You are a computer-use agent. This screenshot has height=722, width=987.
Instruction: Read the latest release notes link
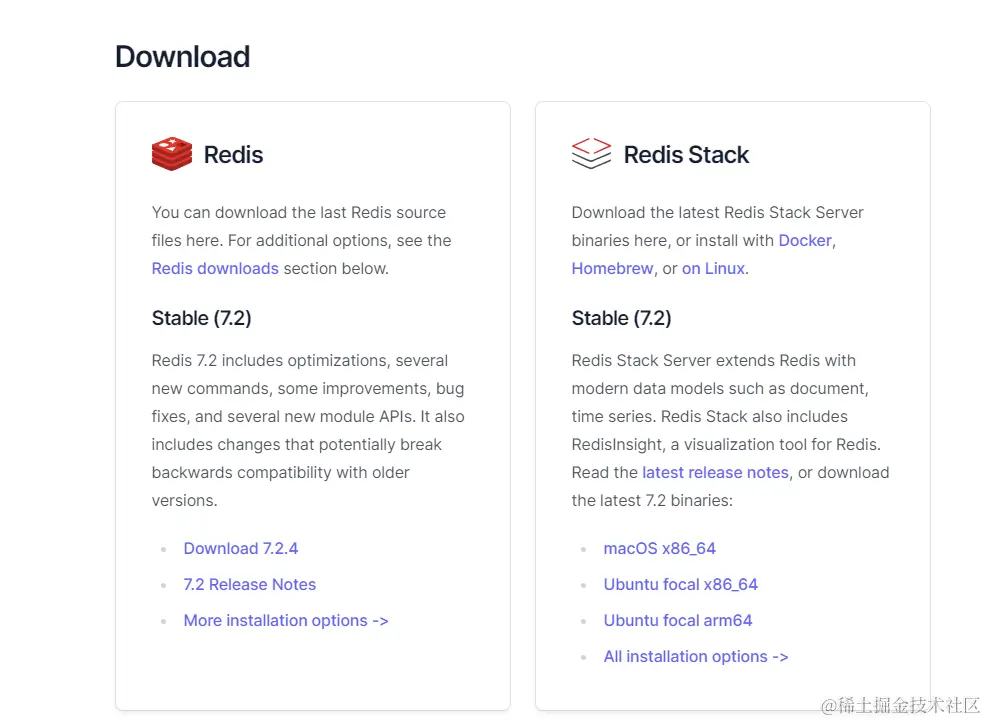(715, 472)
